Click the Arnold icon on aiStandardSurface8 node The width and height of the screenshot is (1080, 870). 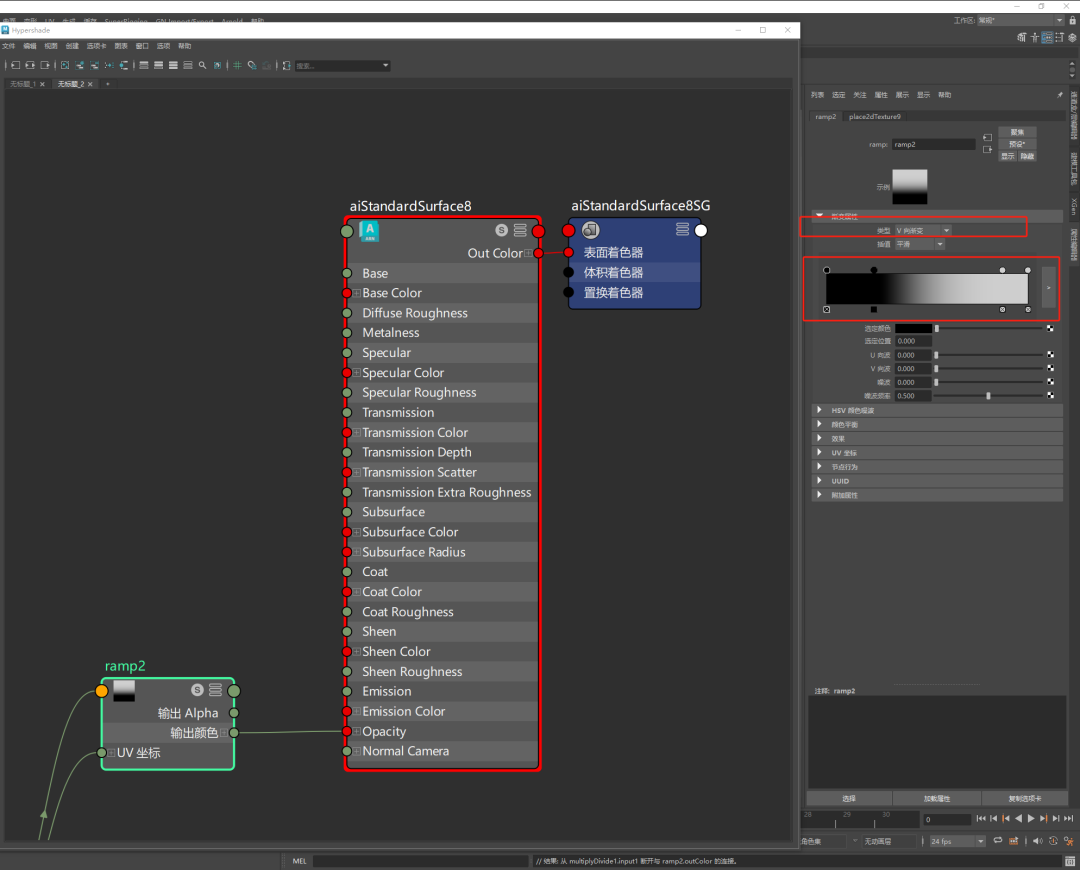point(369,231)
